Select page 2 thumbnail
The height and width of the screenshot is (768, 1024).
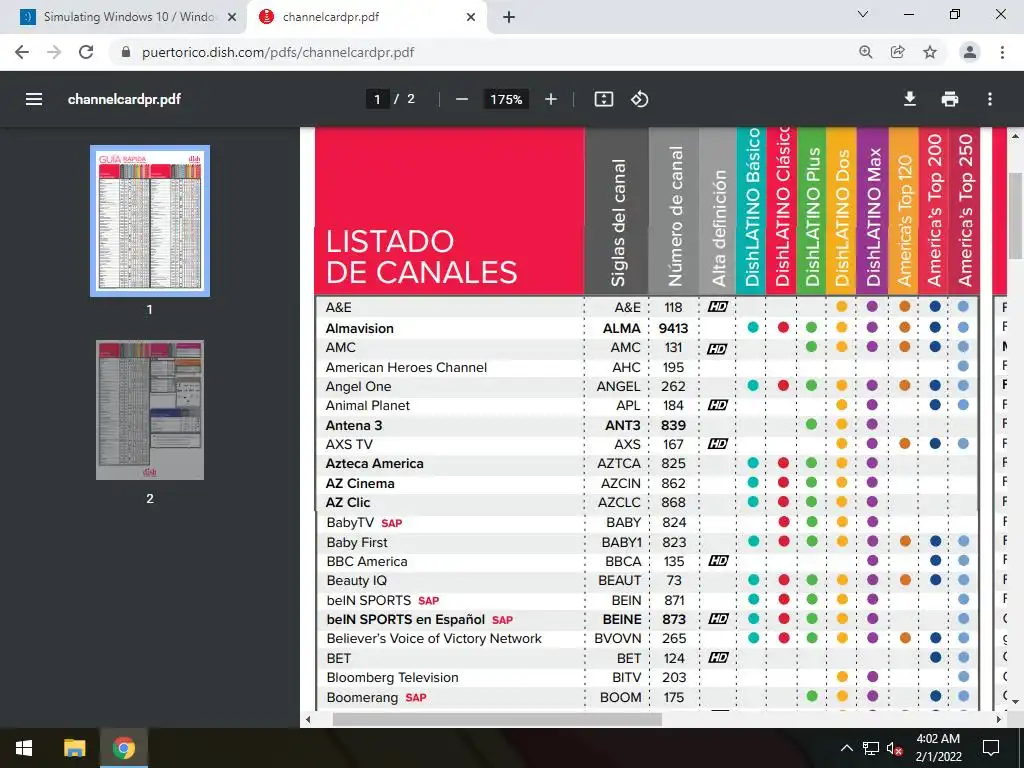point(150,409)
